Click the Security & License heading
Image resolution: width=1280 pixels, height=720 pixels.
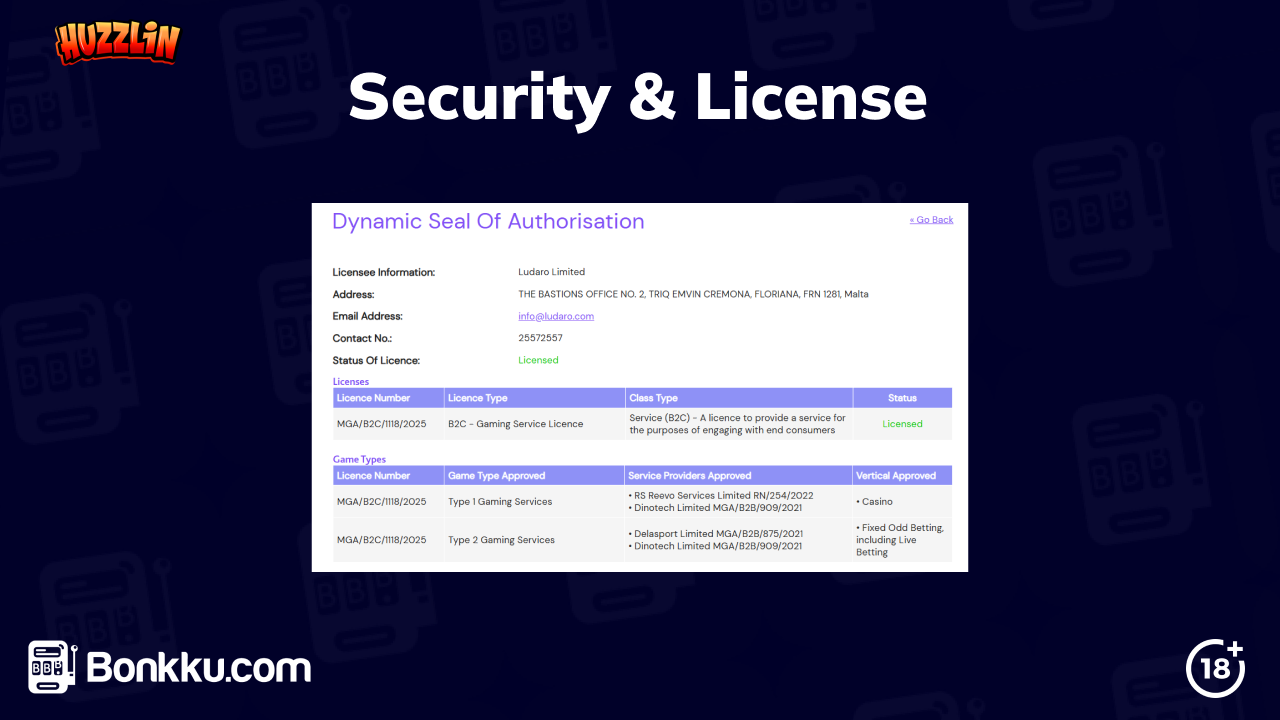[638, 98]
